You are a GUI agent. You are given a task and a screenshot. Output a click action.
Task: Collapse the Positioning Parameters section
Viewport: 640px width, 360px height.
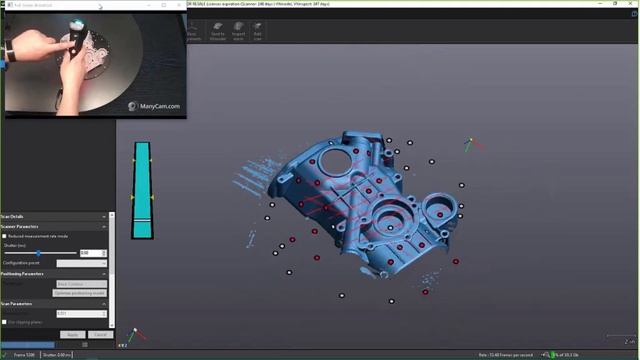point(104,274)
